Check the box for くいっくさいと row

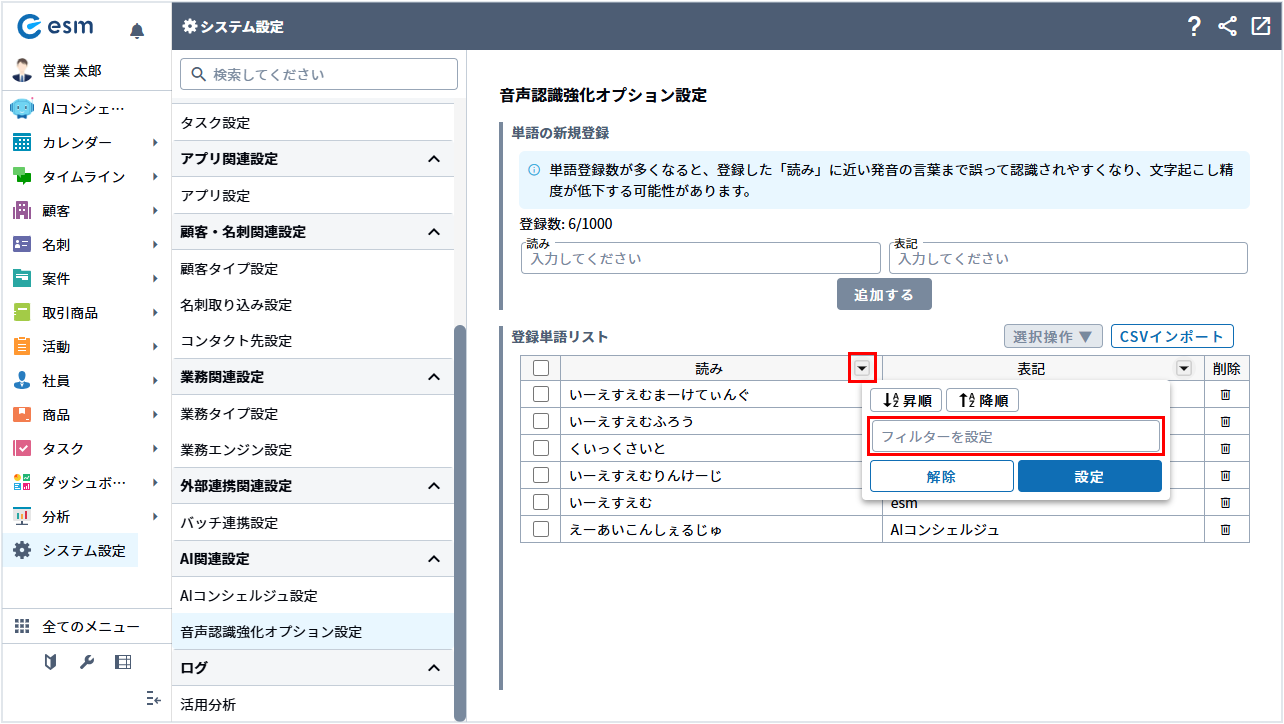541,448
